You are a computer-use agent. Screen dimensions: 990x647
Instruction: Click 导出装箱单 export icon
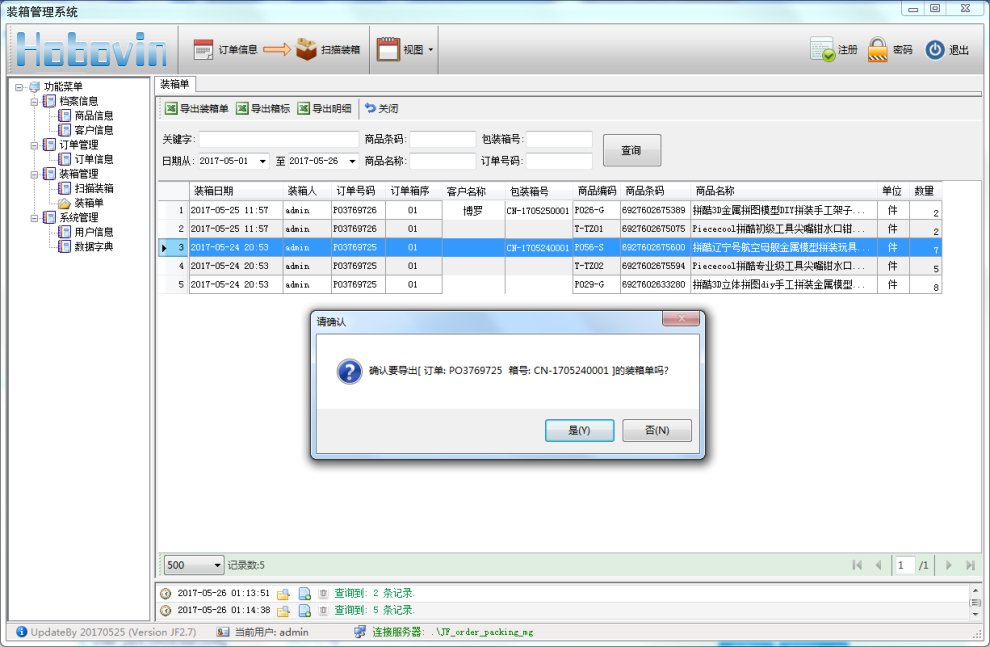click(x=171, y=109)
